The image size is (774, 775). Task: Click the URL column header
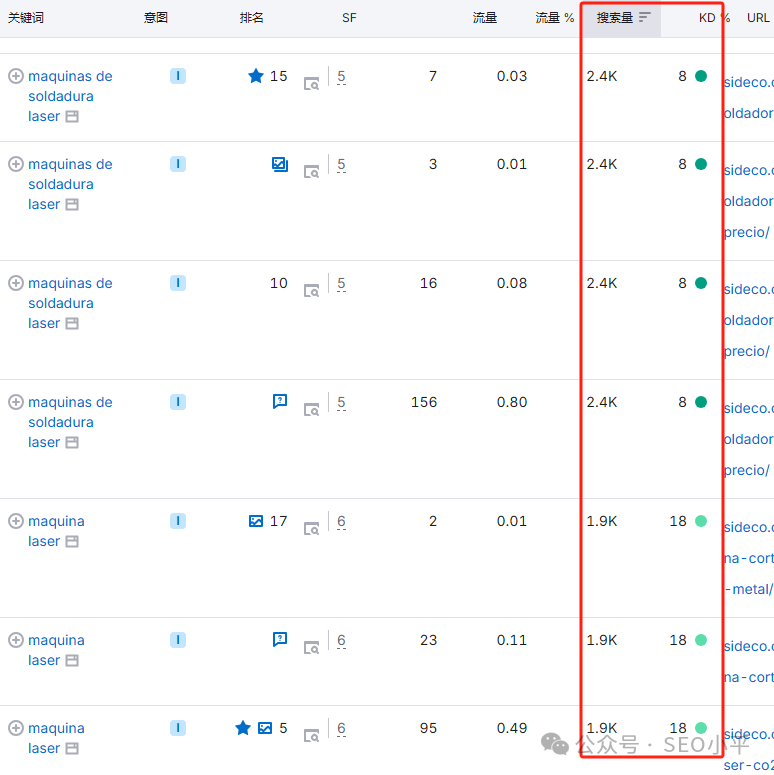click(758, 18)
